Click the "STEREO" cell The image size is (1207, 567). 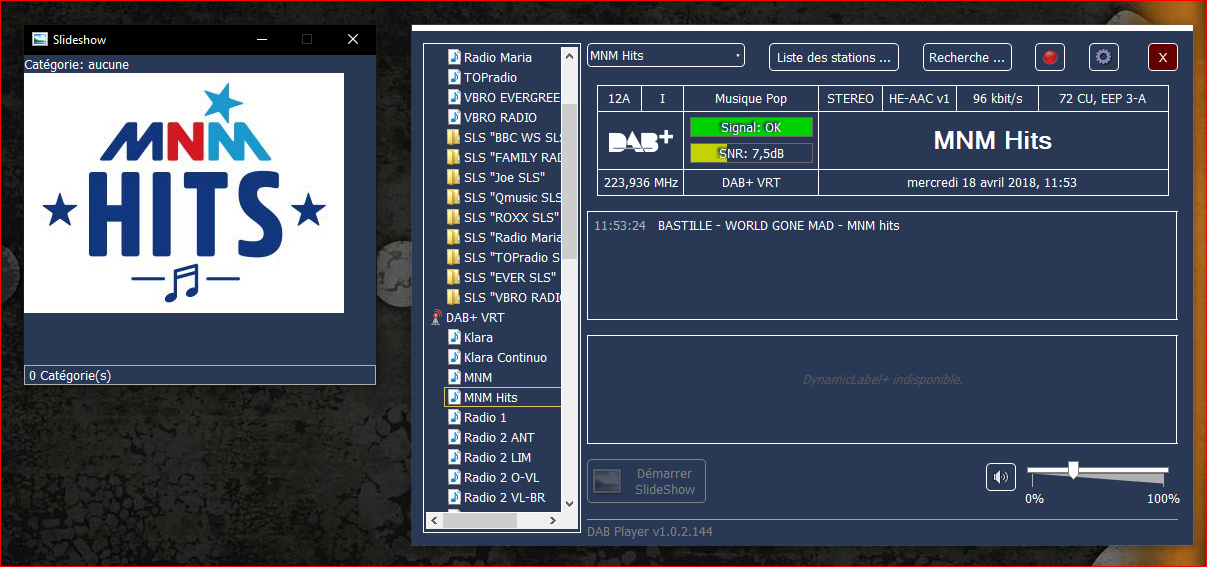(851, 99)
